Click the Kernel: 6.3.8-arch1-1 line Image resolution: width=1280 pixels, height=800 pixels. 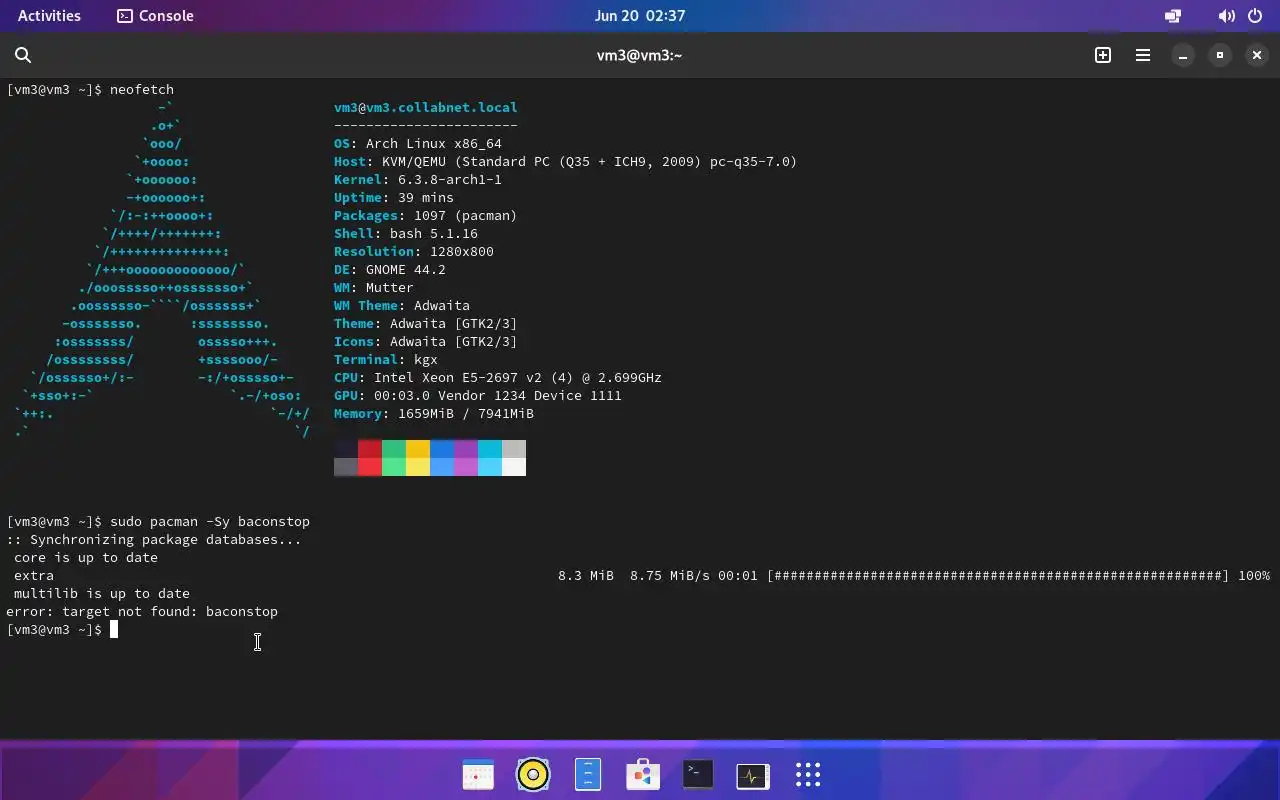tap(418, 180)
